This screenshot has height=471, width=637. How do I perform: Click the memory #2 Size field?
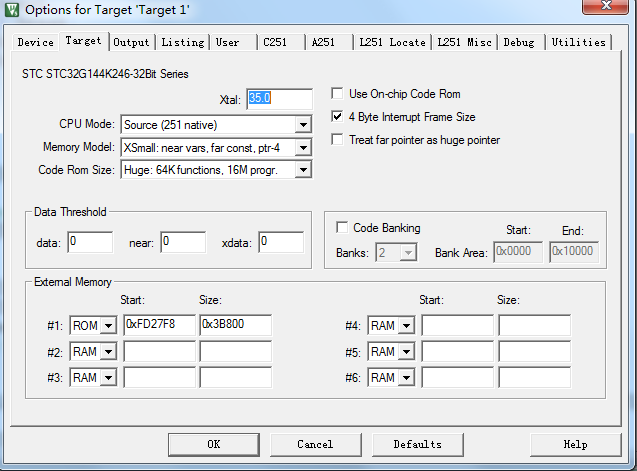(236, 351)
